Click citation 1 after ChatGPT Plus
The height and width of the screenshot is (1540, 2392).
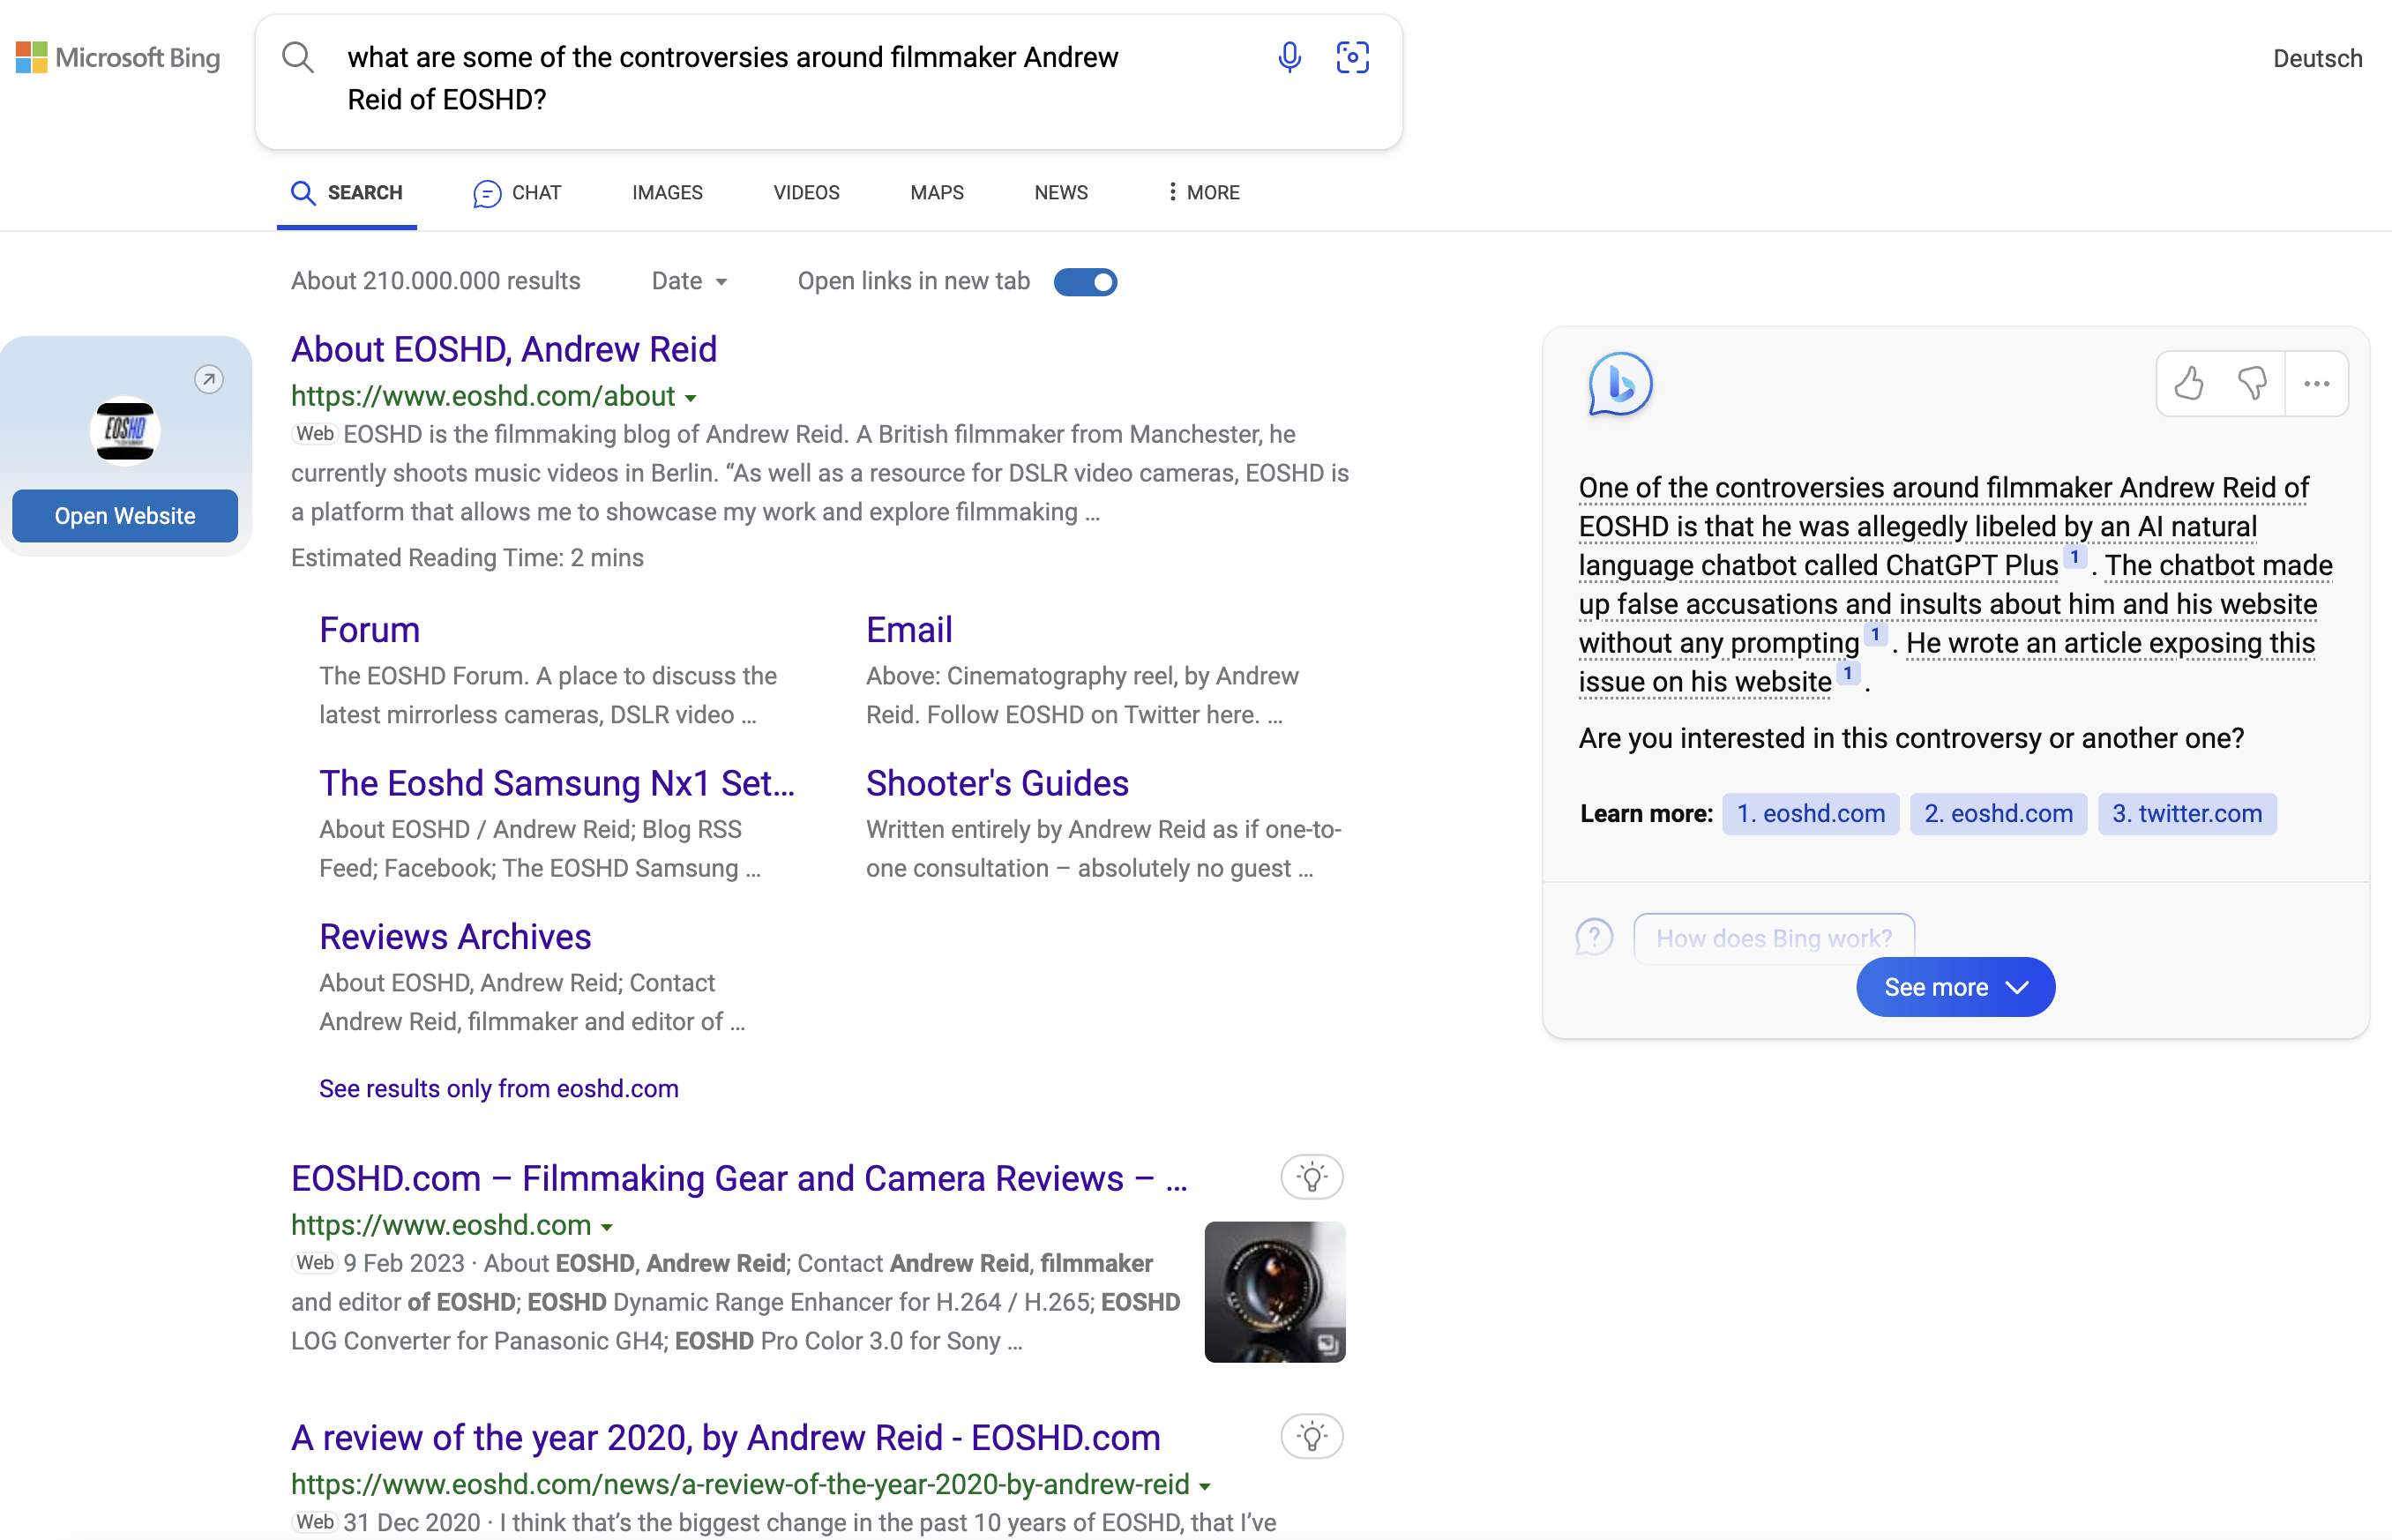(x=2074, y=557)
